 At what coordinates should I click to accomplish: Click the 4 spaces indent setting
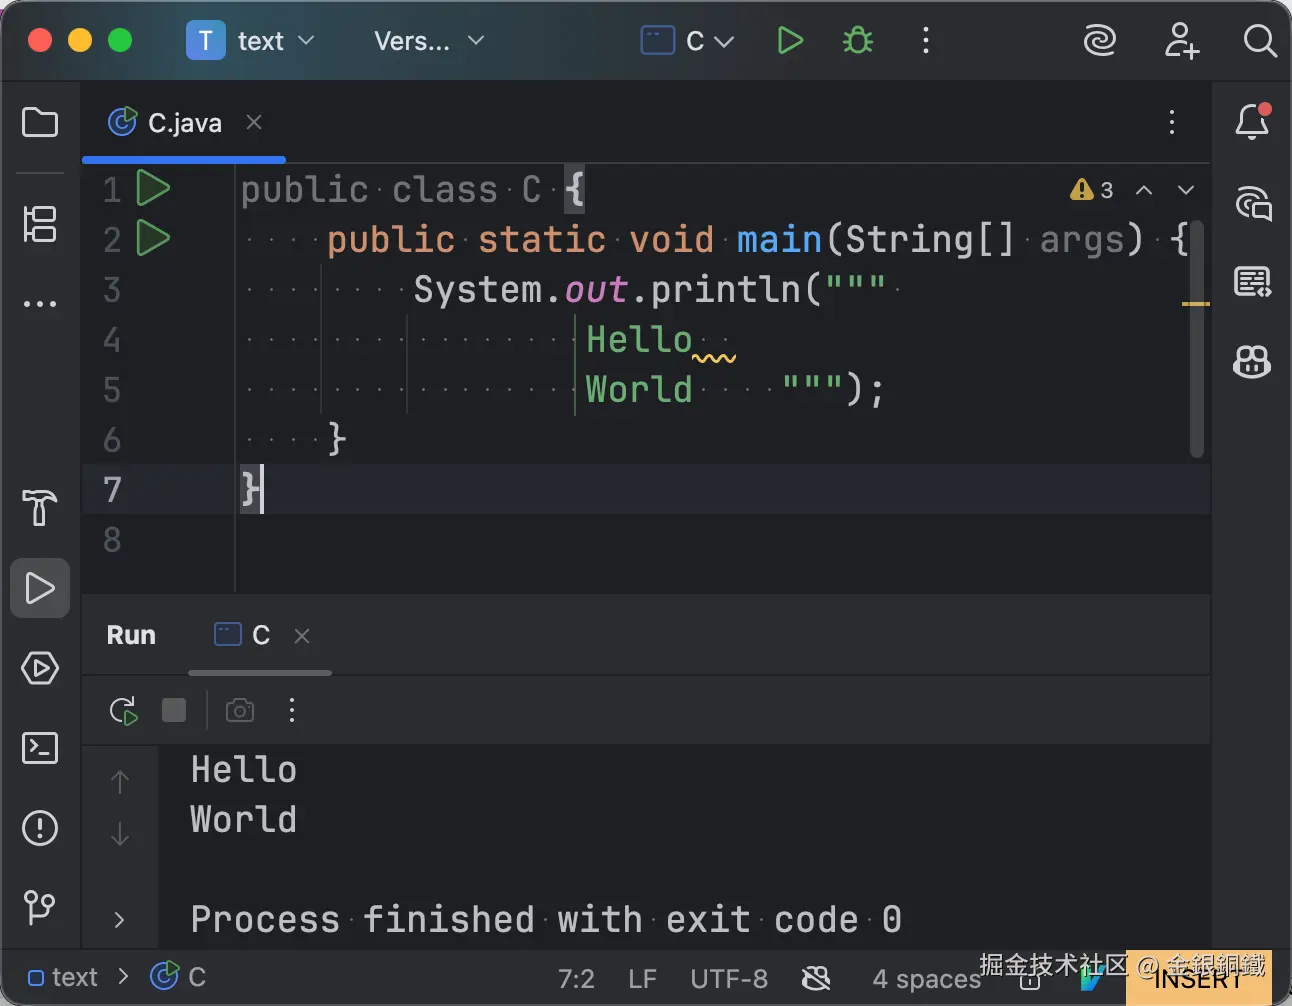click(926, 978)
